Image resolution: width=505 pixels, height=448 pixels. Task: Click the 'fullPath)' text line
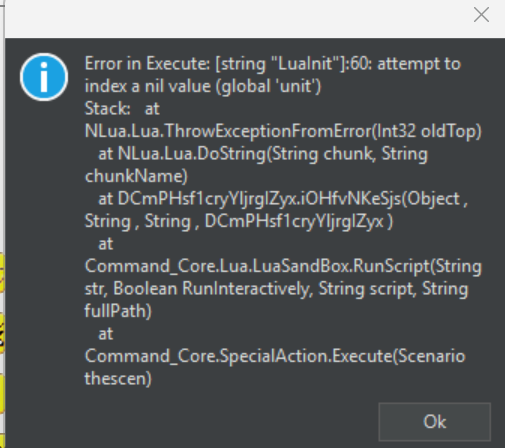[118, 311]
